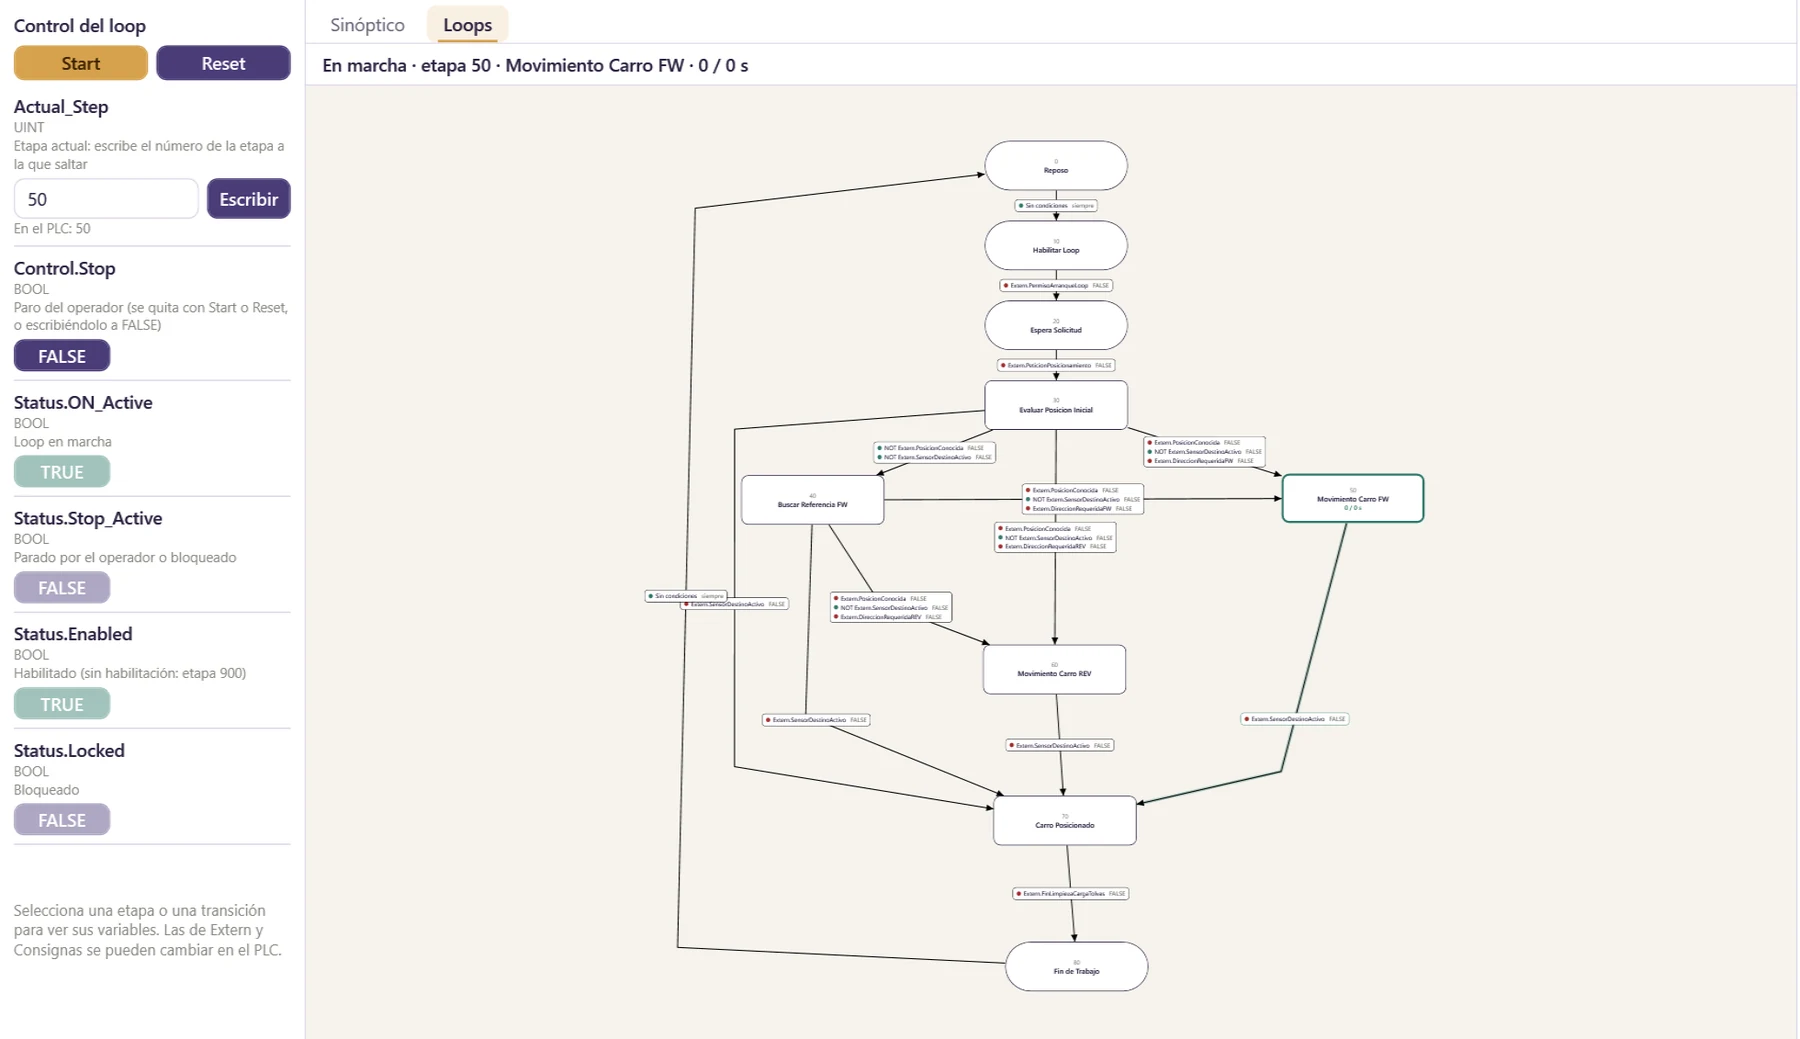Click the Actual_Step heading

61,106
